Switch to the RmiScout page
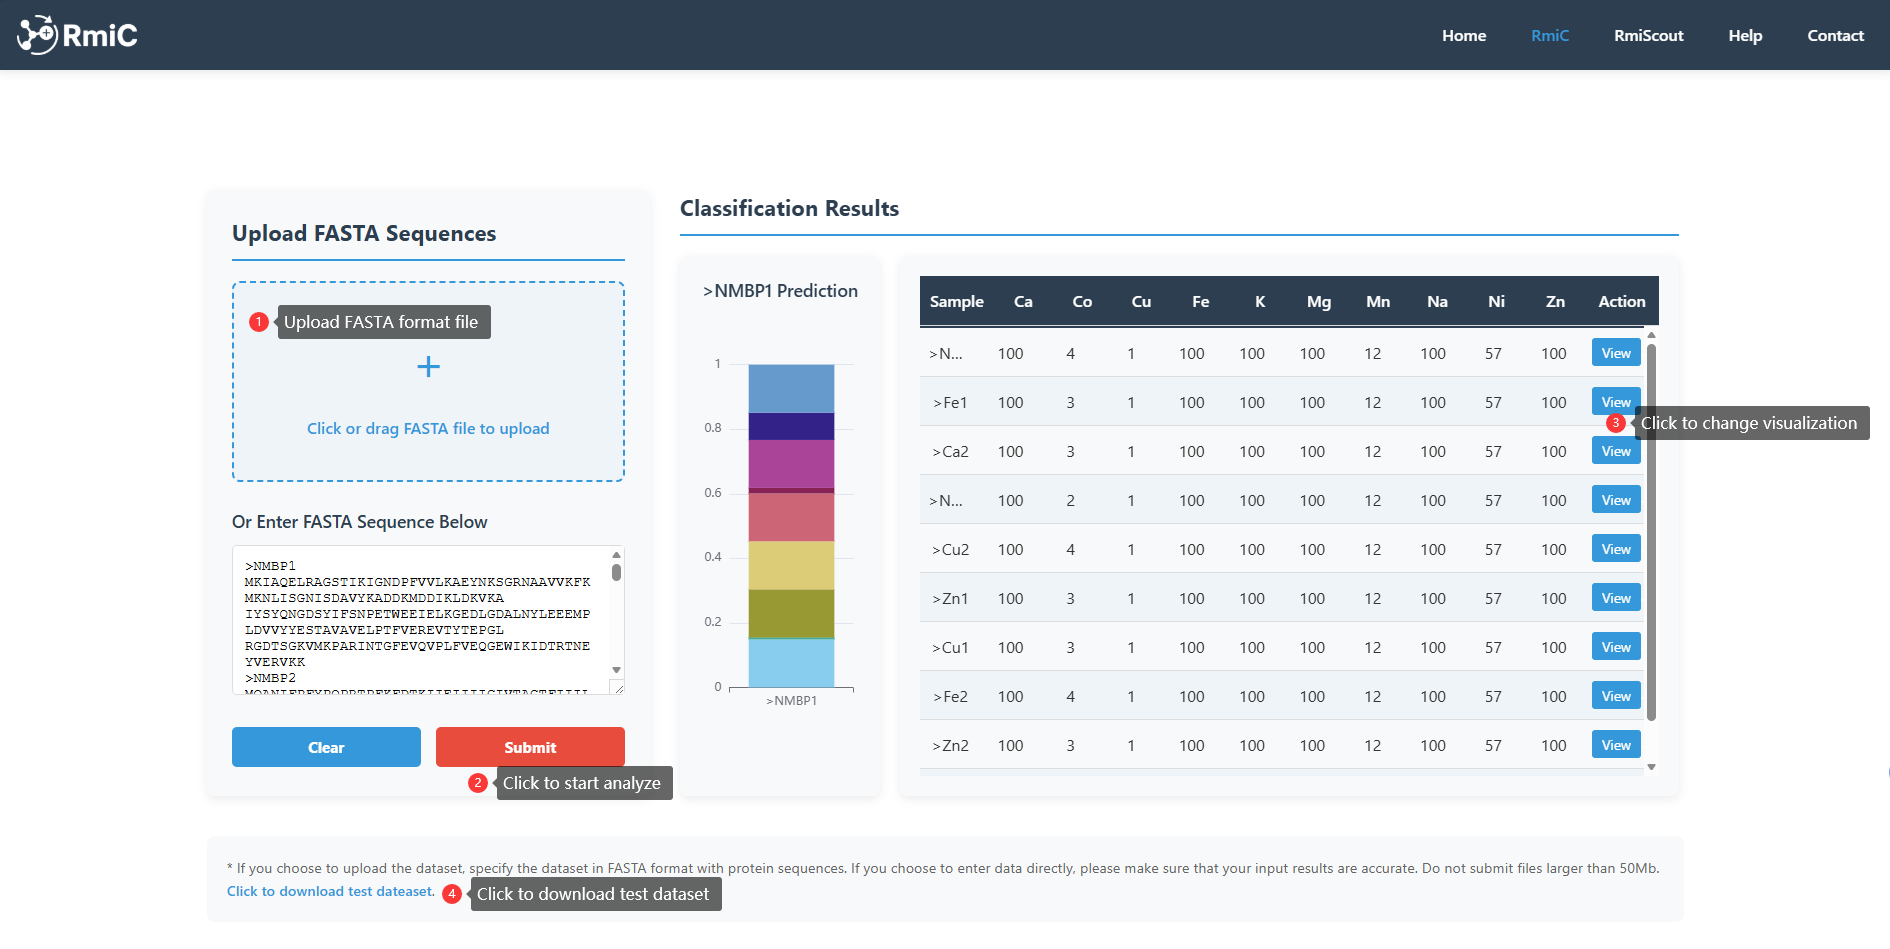 [1648, 35]
